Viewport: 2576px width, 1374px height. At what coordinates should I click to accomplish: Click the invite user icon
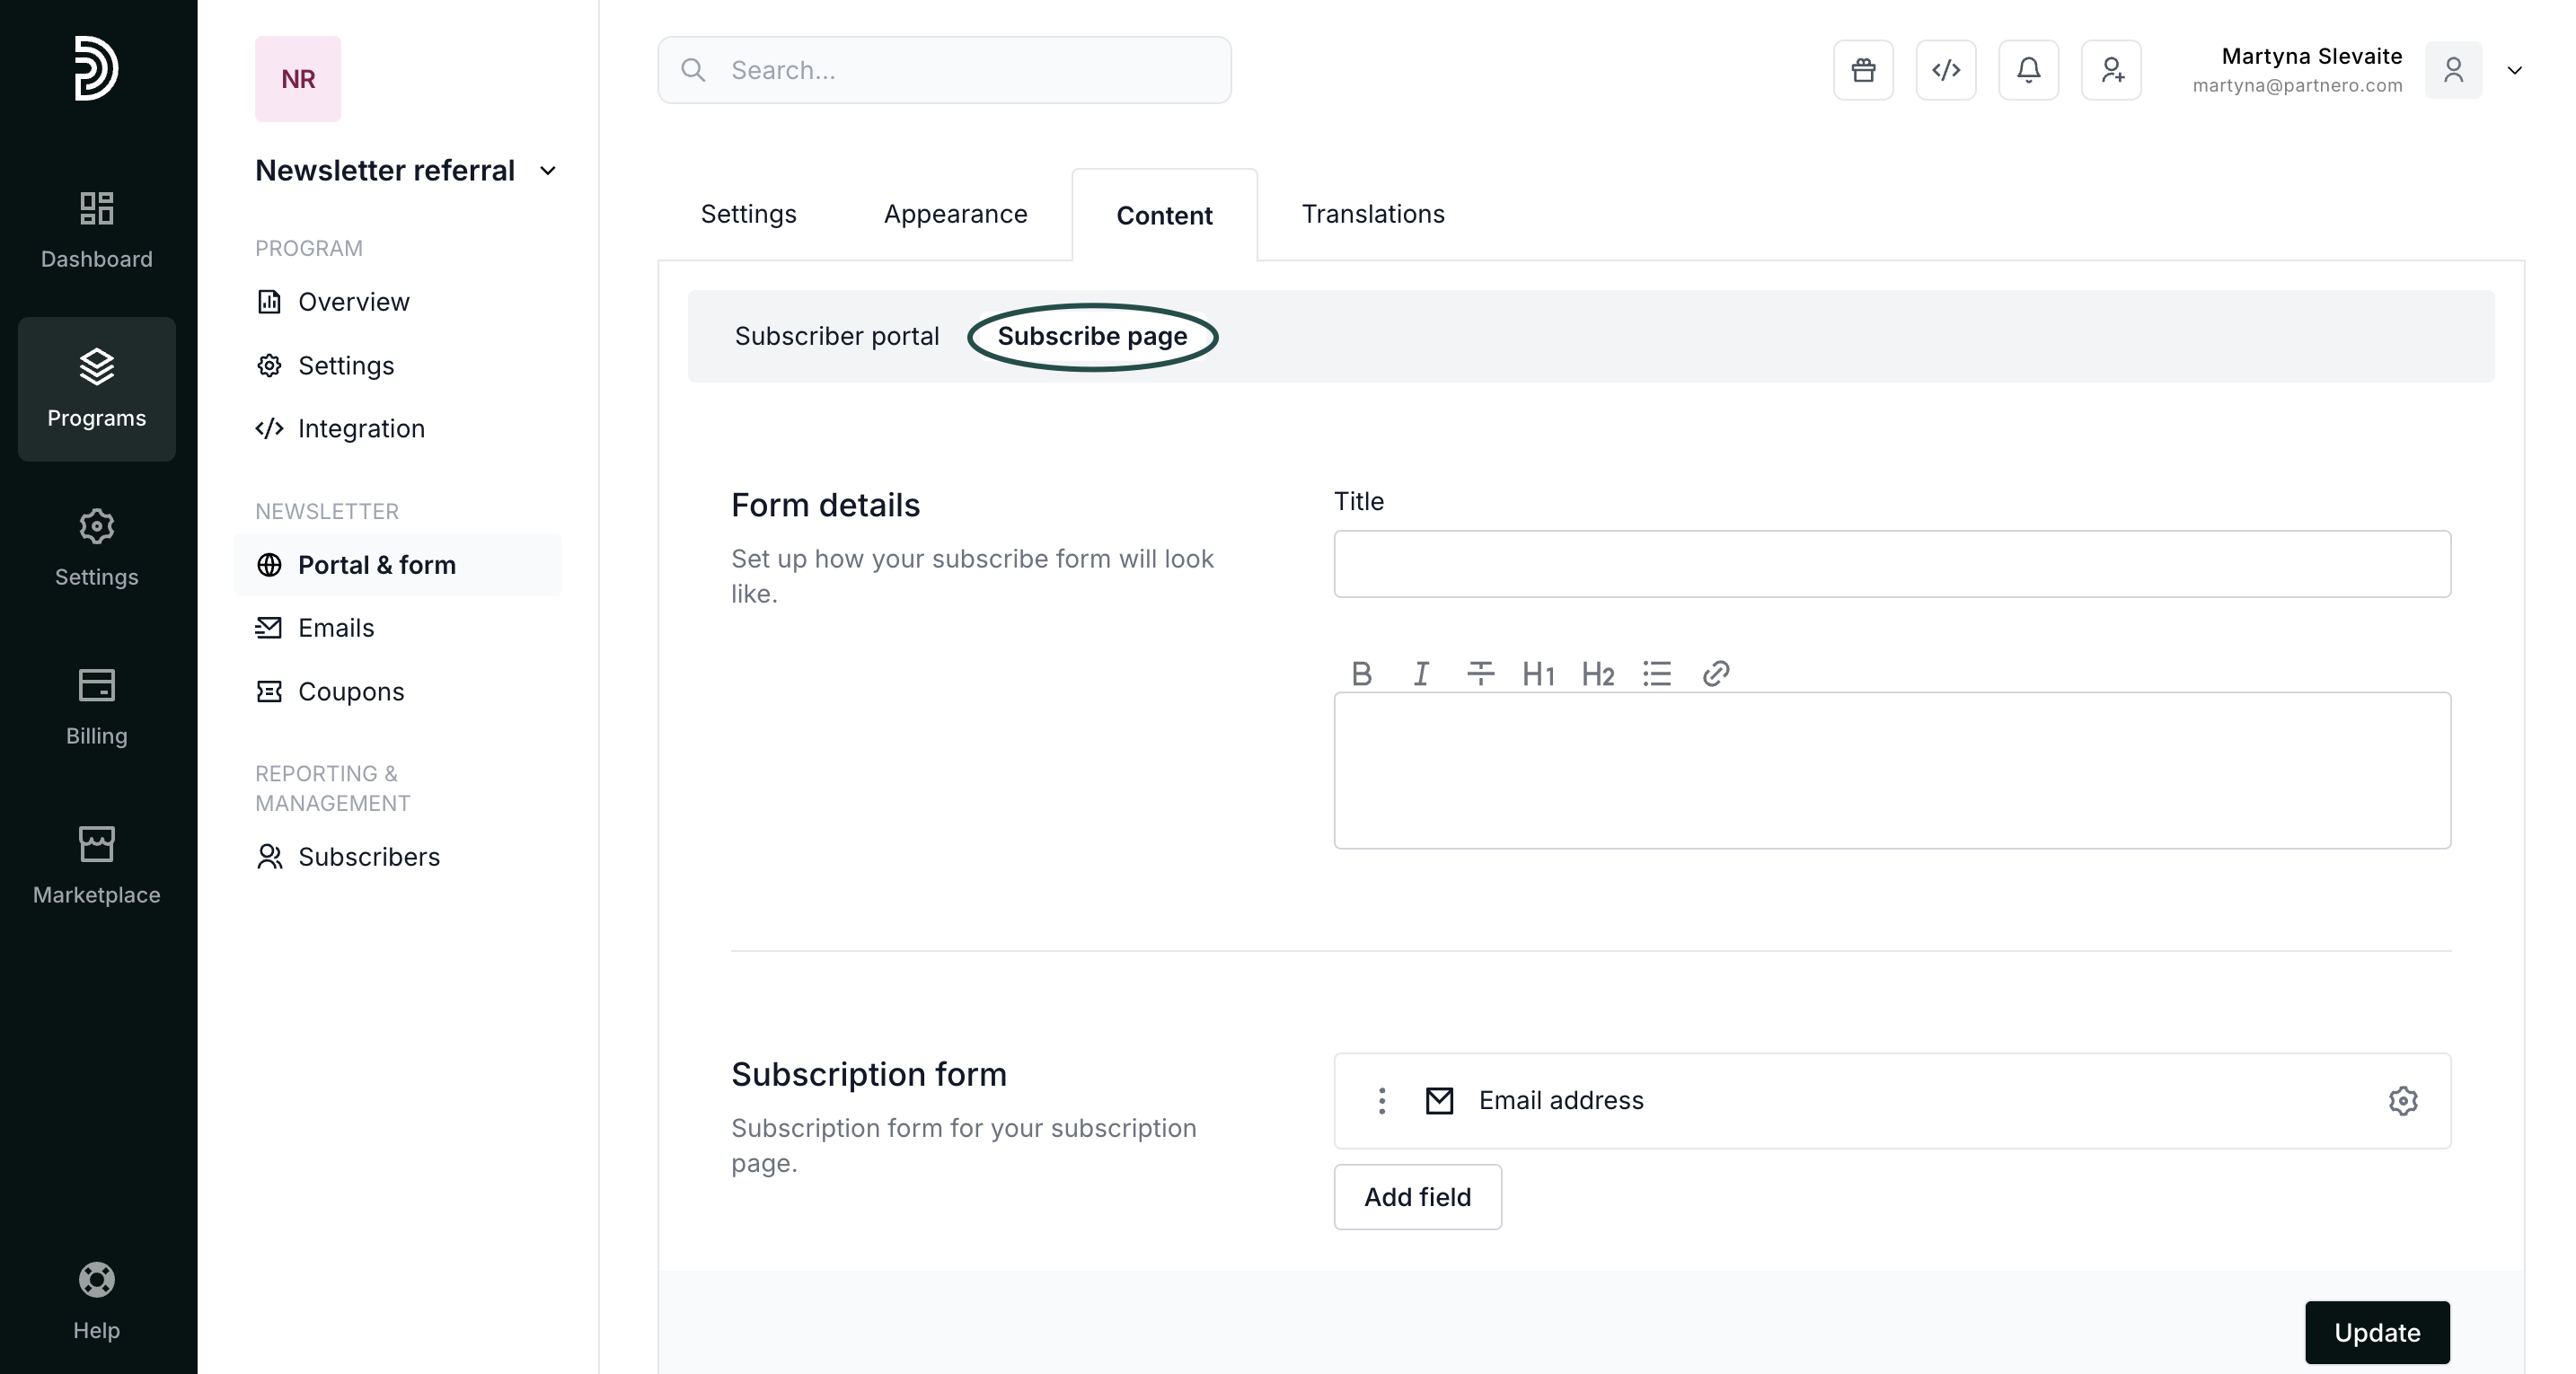[x=2111, y=70]
